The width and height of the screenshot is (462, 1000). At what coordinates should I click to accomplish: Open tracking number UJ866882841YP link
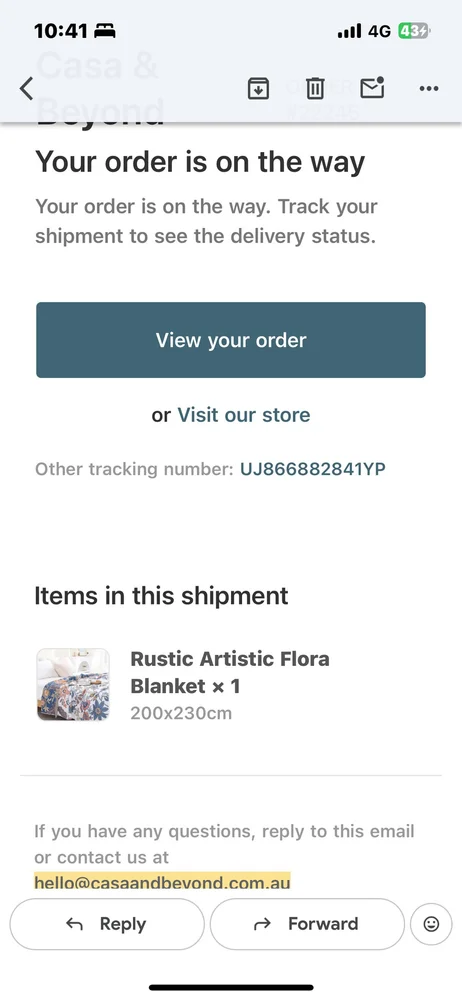313,469
